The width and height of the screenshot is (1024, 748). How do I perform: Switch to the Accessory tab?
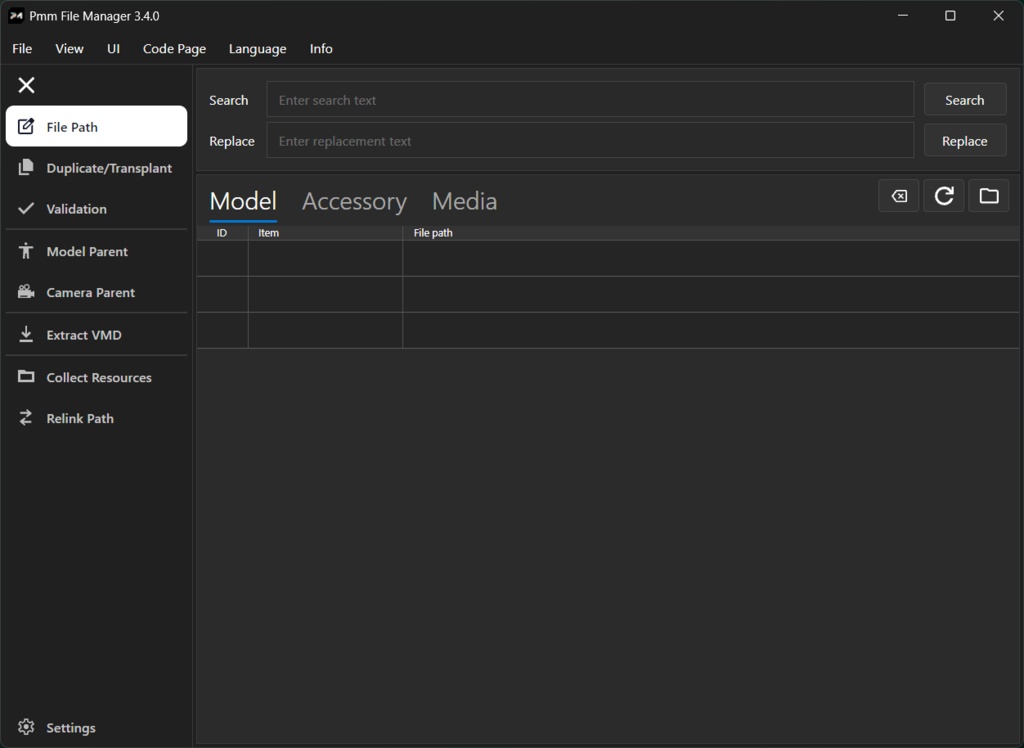coord(355,201)
